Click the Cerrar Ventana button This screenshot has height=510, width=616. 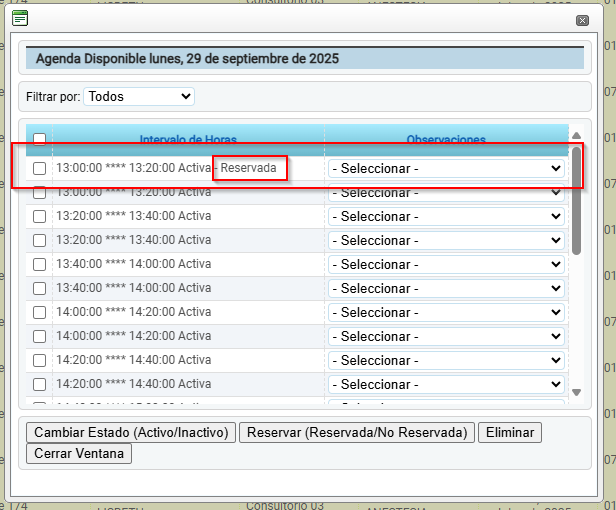click(79, 453)
